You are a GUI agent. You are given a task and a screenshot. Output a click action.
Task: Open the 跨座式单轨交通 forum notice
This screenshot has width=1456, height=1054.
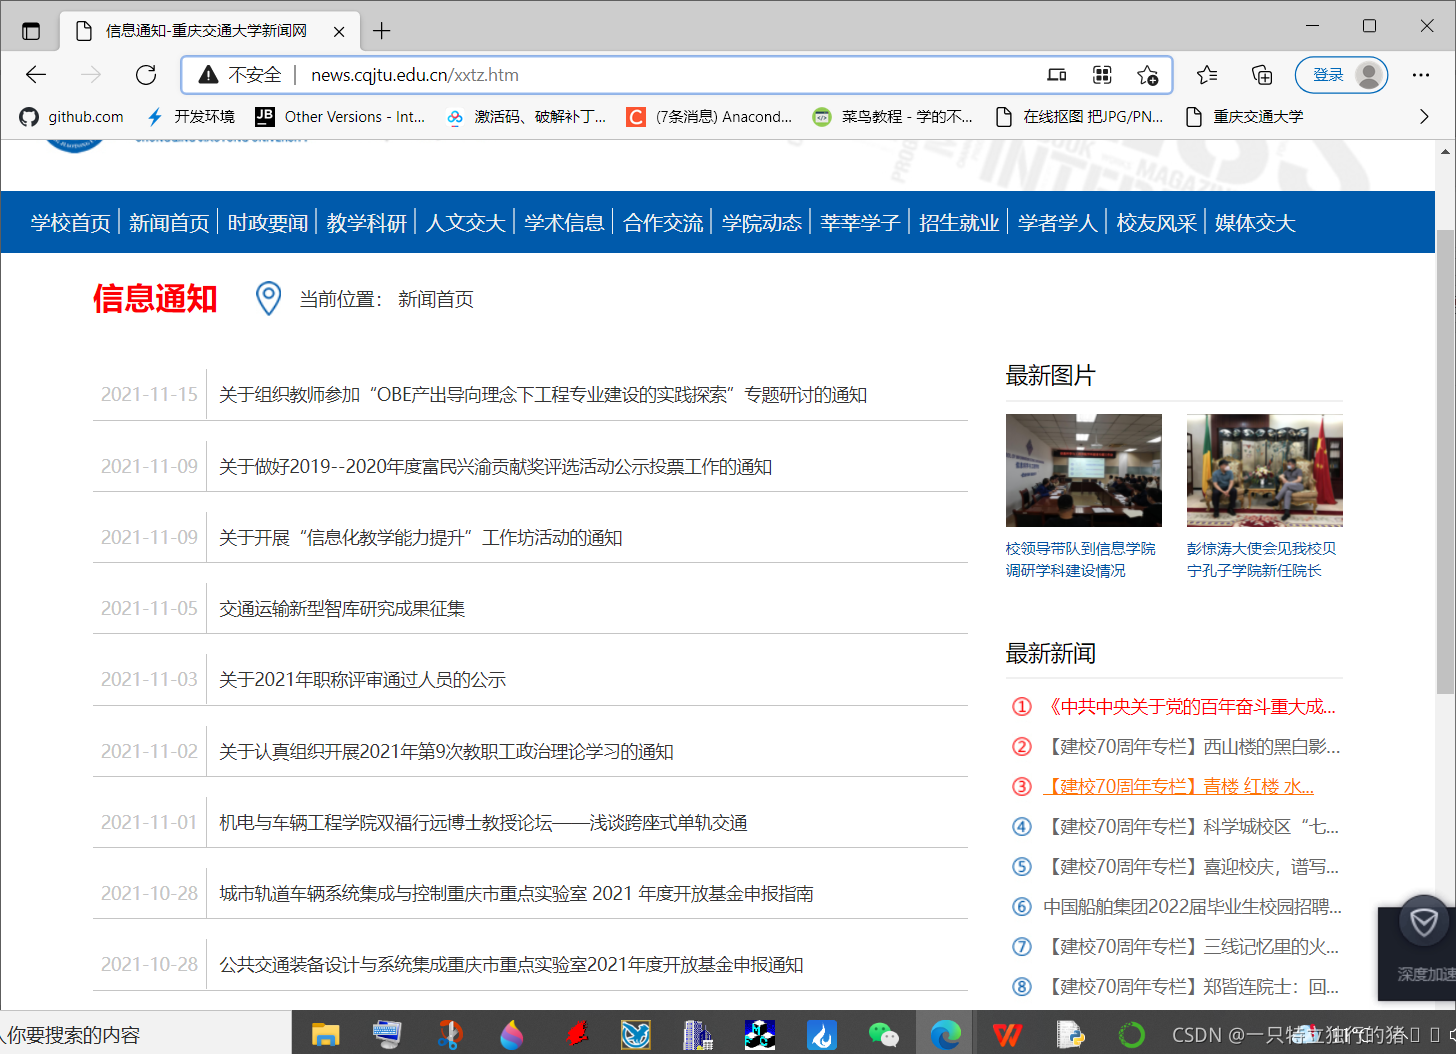coord(483,823)
